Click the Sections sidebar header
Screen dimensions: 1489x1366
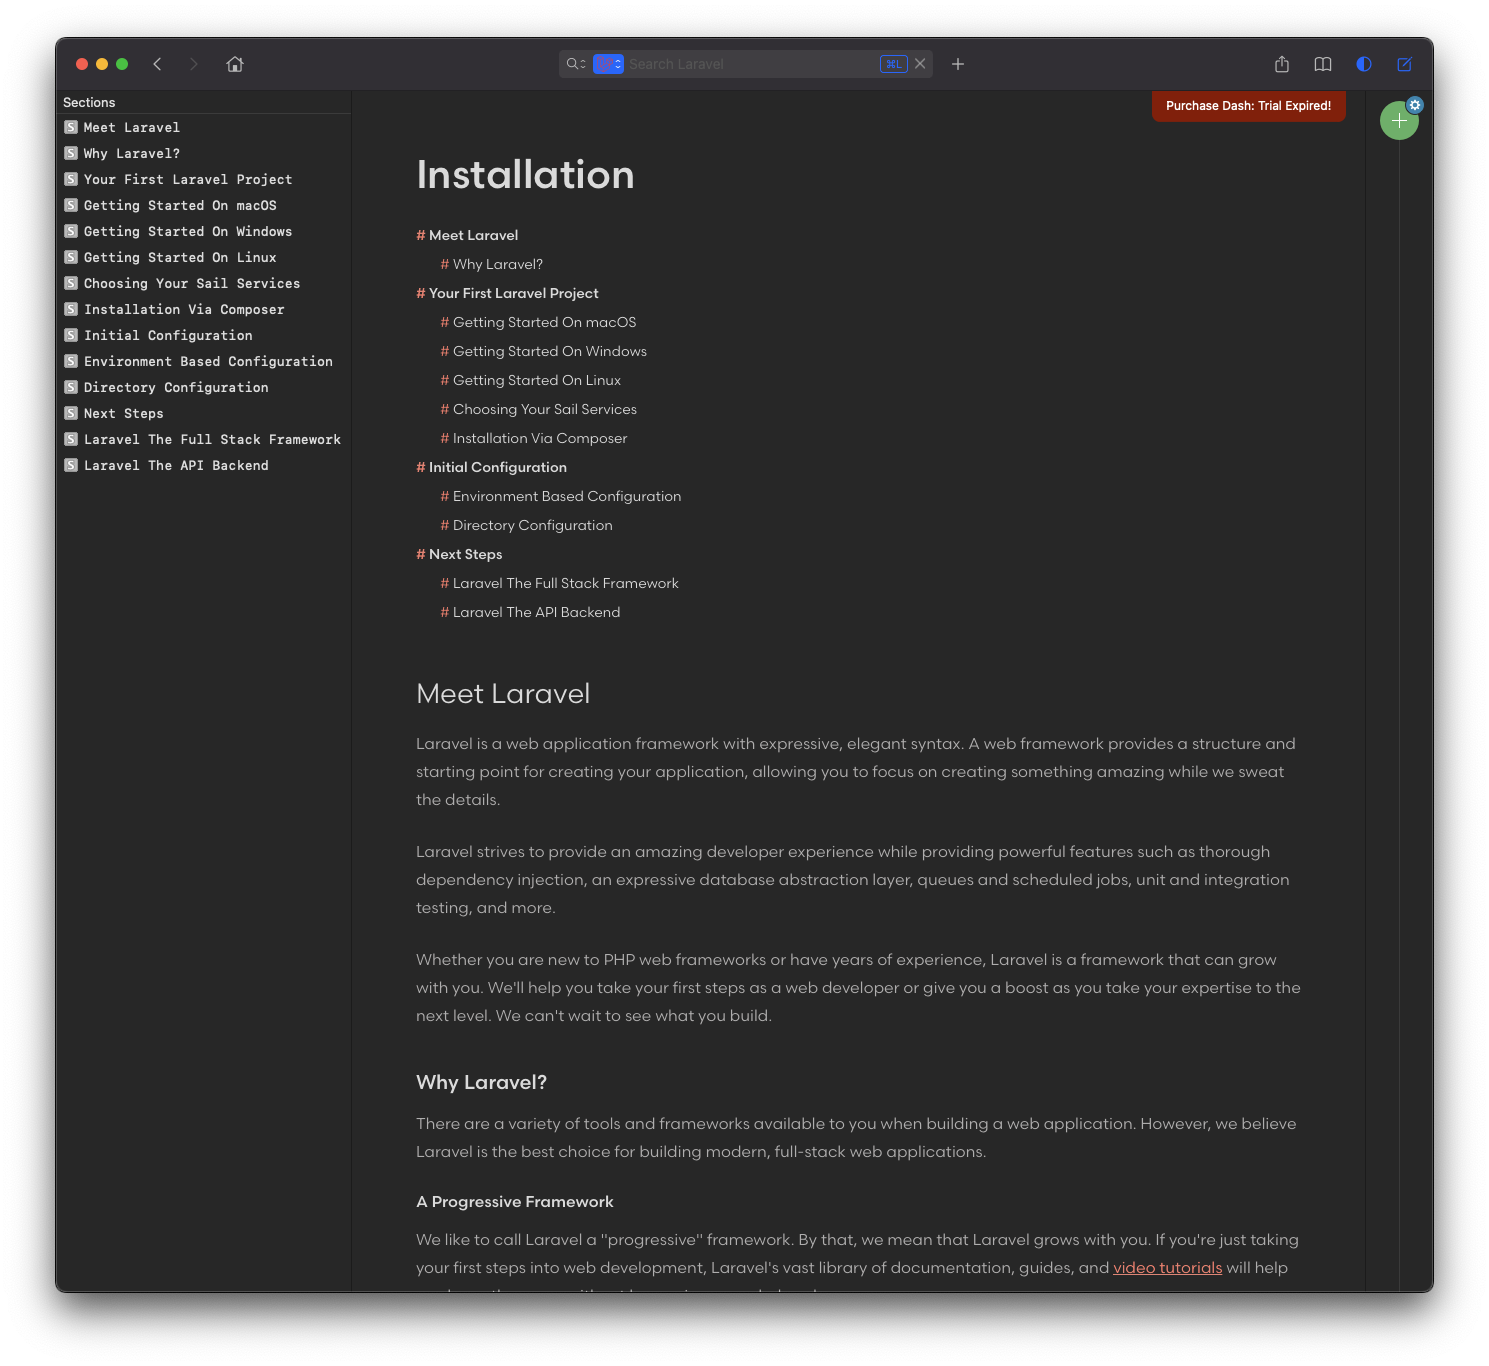pos(89,102)
